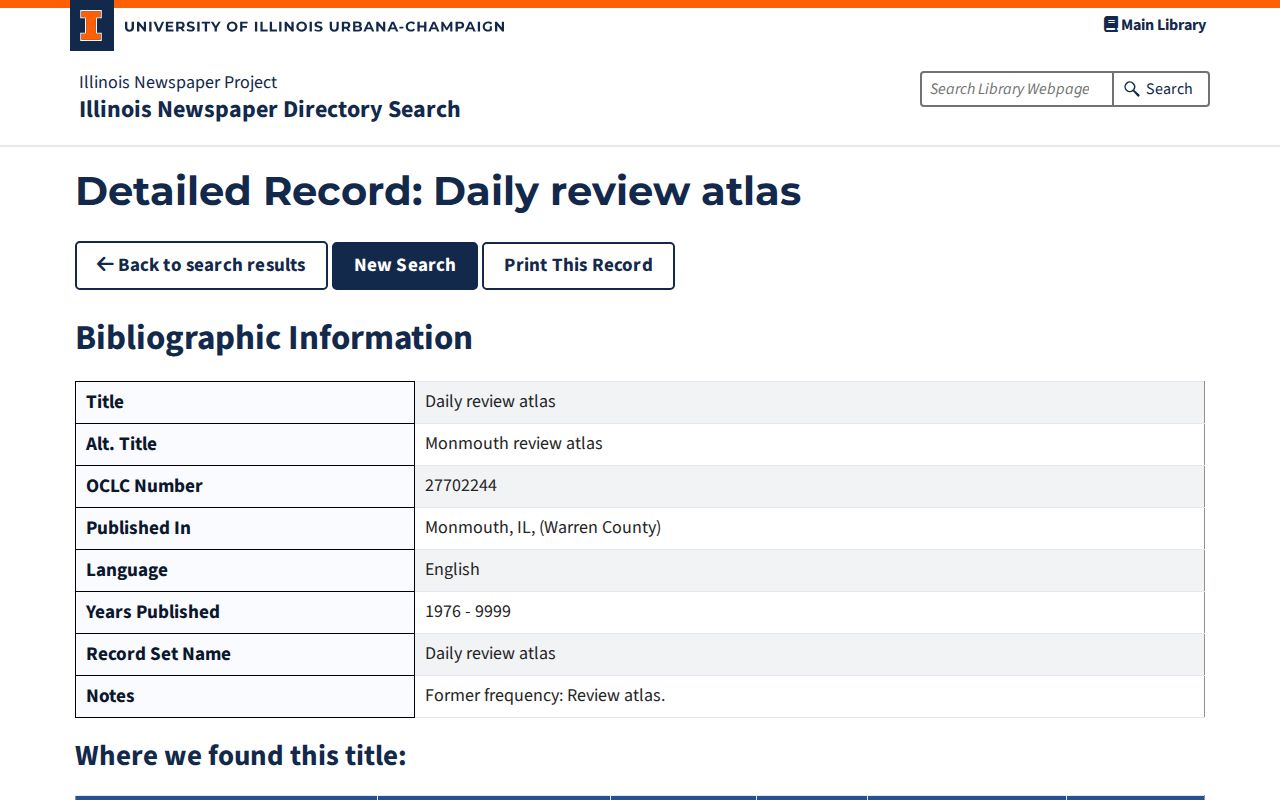Viewport: 1280px width, 800px height.
Task: Click the Title row header
Action: coord(245,402)
